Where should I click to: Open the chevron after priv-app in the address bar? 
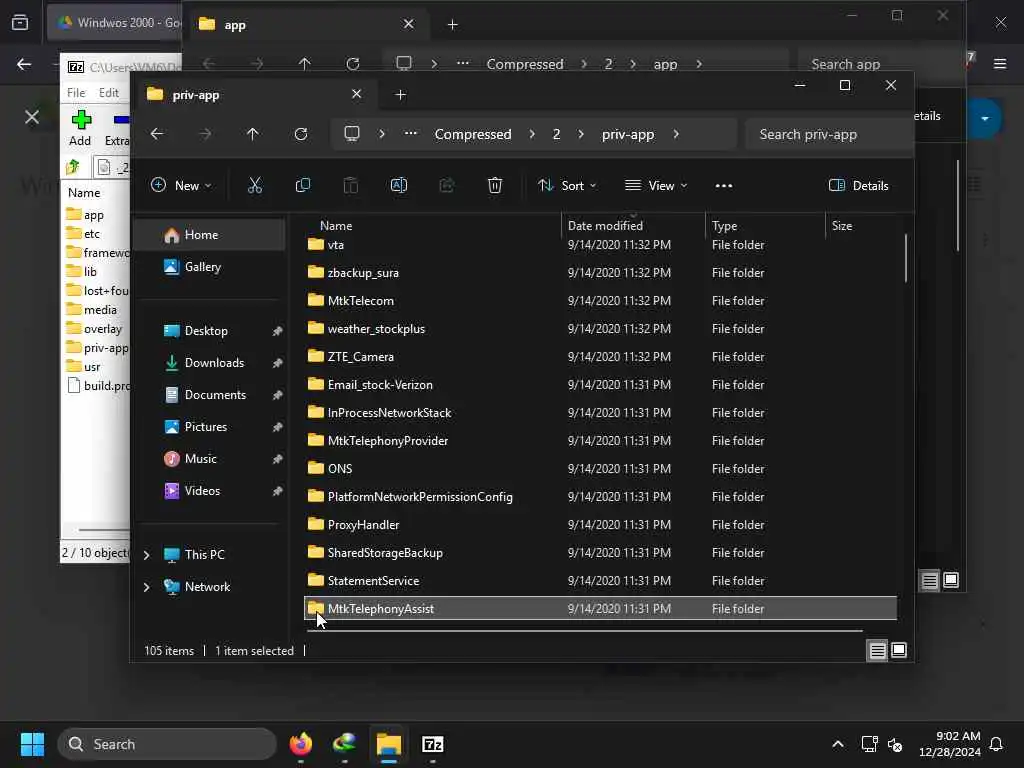pyautogui.click(x=677, y=134)
